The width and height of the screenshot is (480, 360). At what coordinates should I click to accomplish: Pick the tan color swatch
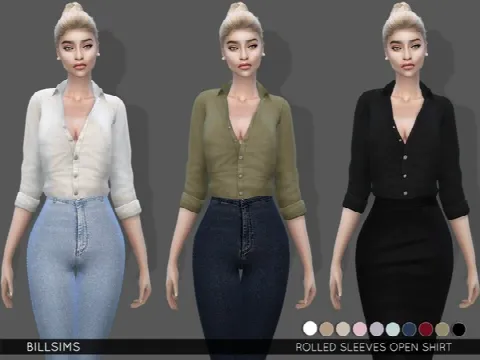click(326, 329)
